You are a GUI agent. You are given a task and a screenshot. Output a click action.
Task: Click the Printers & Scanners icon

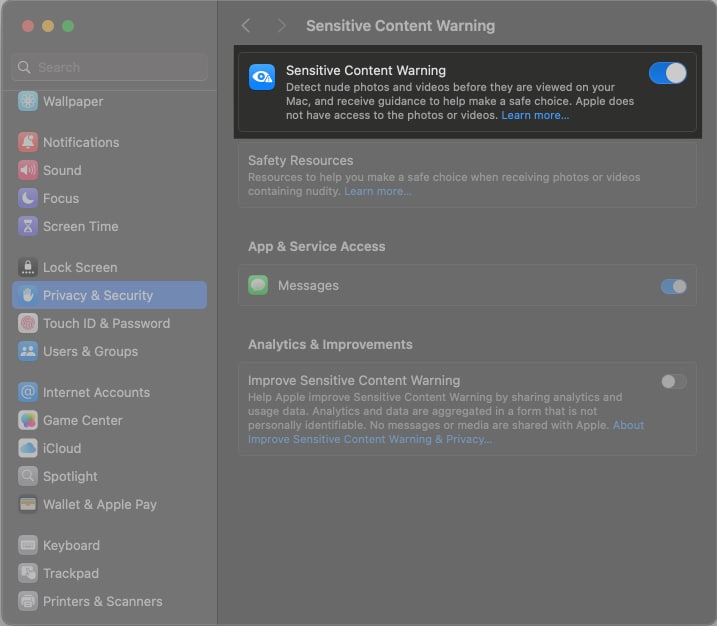tap(28, 601)
